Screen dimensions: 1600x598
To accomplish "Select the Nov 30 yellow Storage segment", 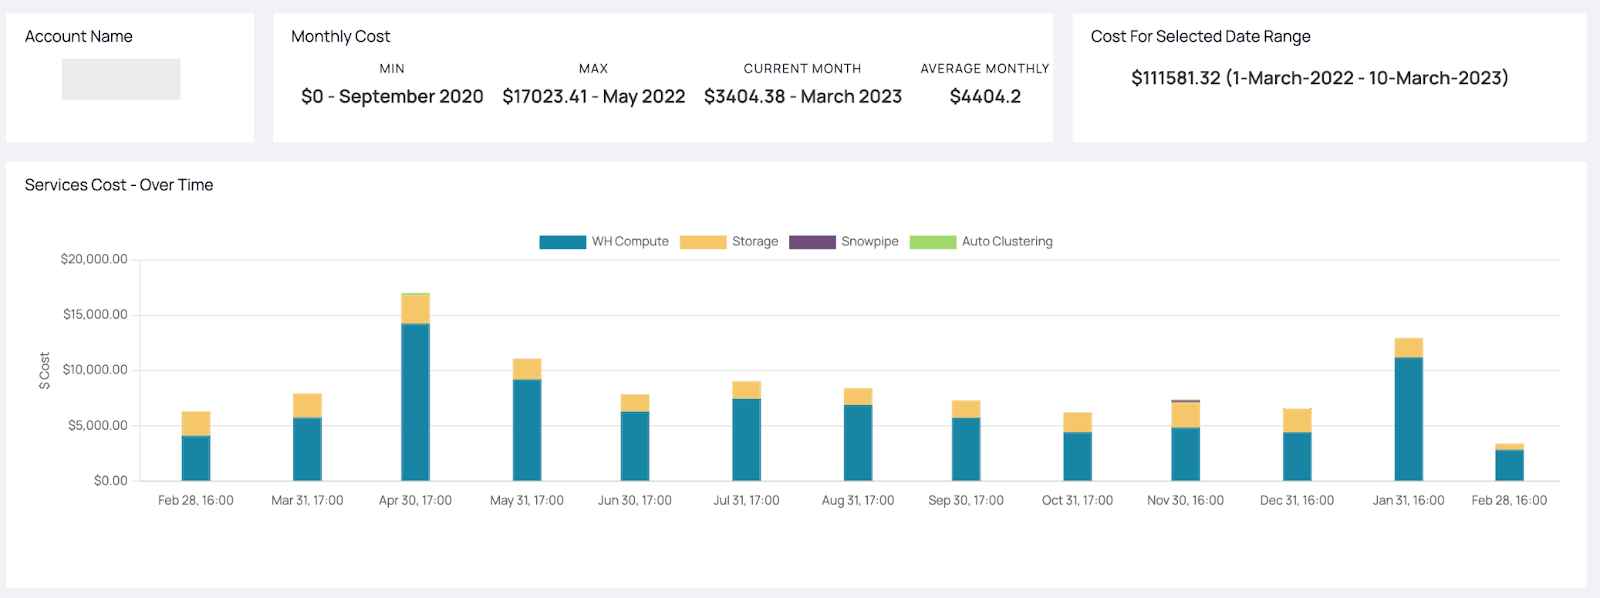I will click(x=1185, y=415).
